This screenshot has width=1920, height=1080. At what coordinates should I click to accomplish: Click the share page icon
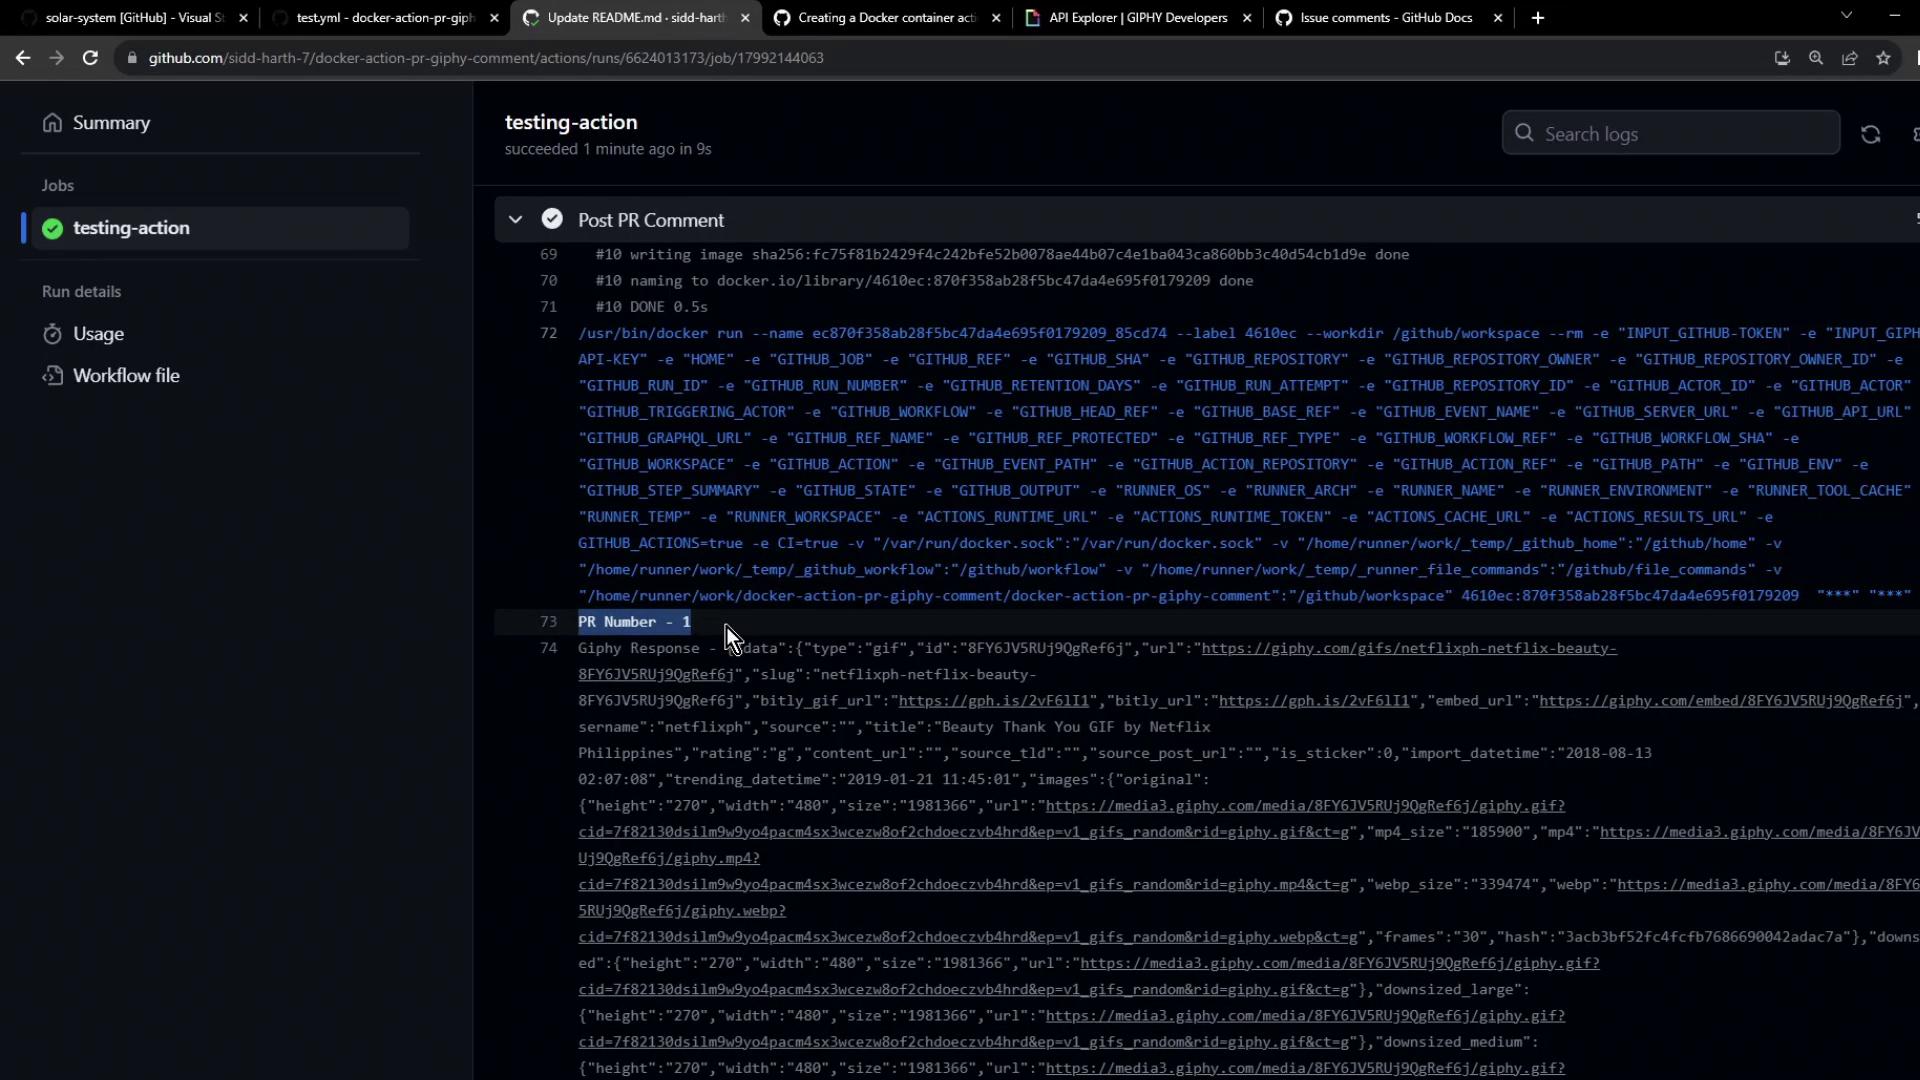[1850, 58]
